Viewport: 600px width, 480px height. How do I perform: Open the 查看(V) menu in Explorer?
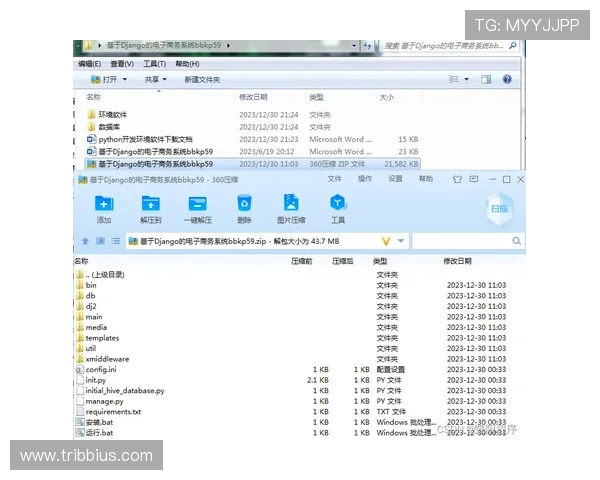(122, 64)
